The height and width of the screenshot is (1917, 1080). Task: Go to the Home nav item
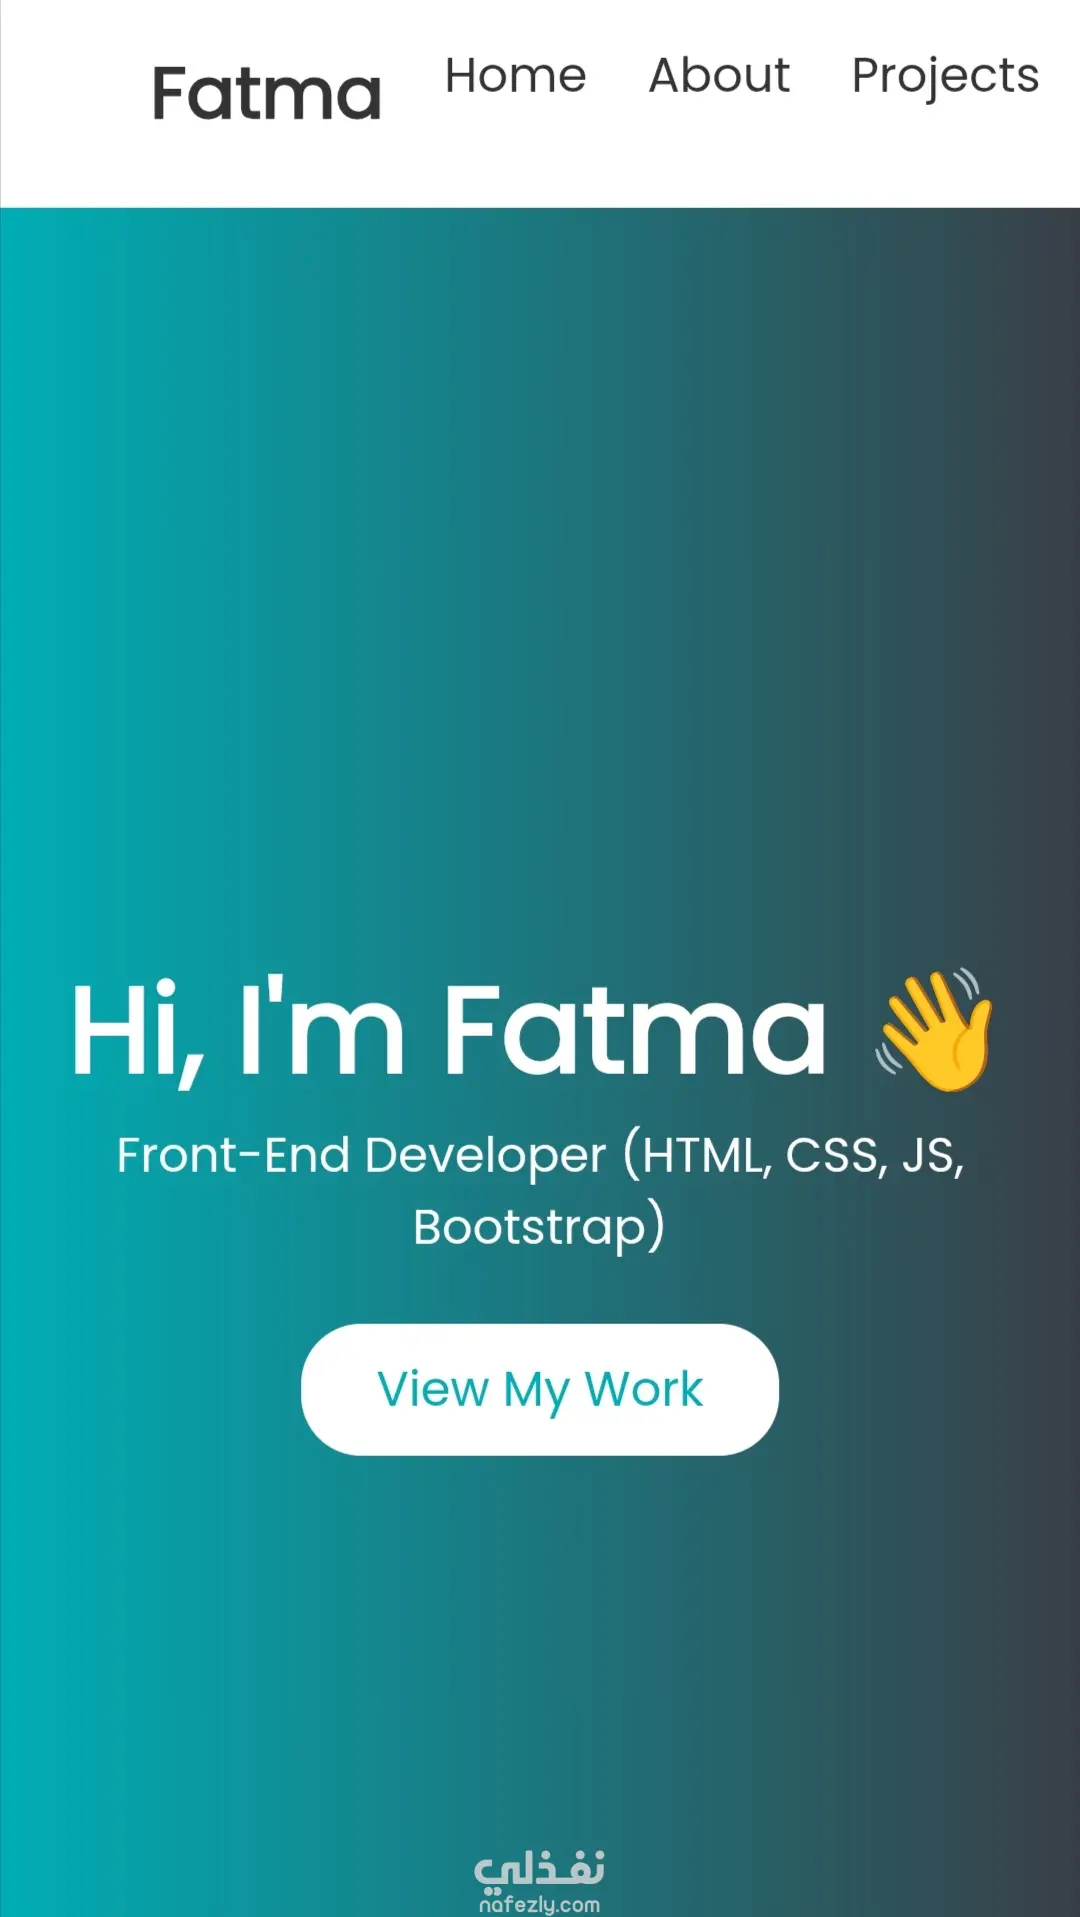pos(515,76)
